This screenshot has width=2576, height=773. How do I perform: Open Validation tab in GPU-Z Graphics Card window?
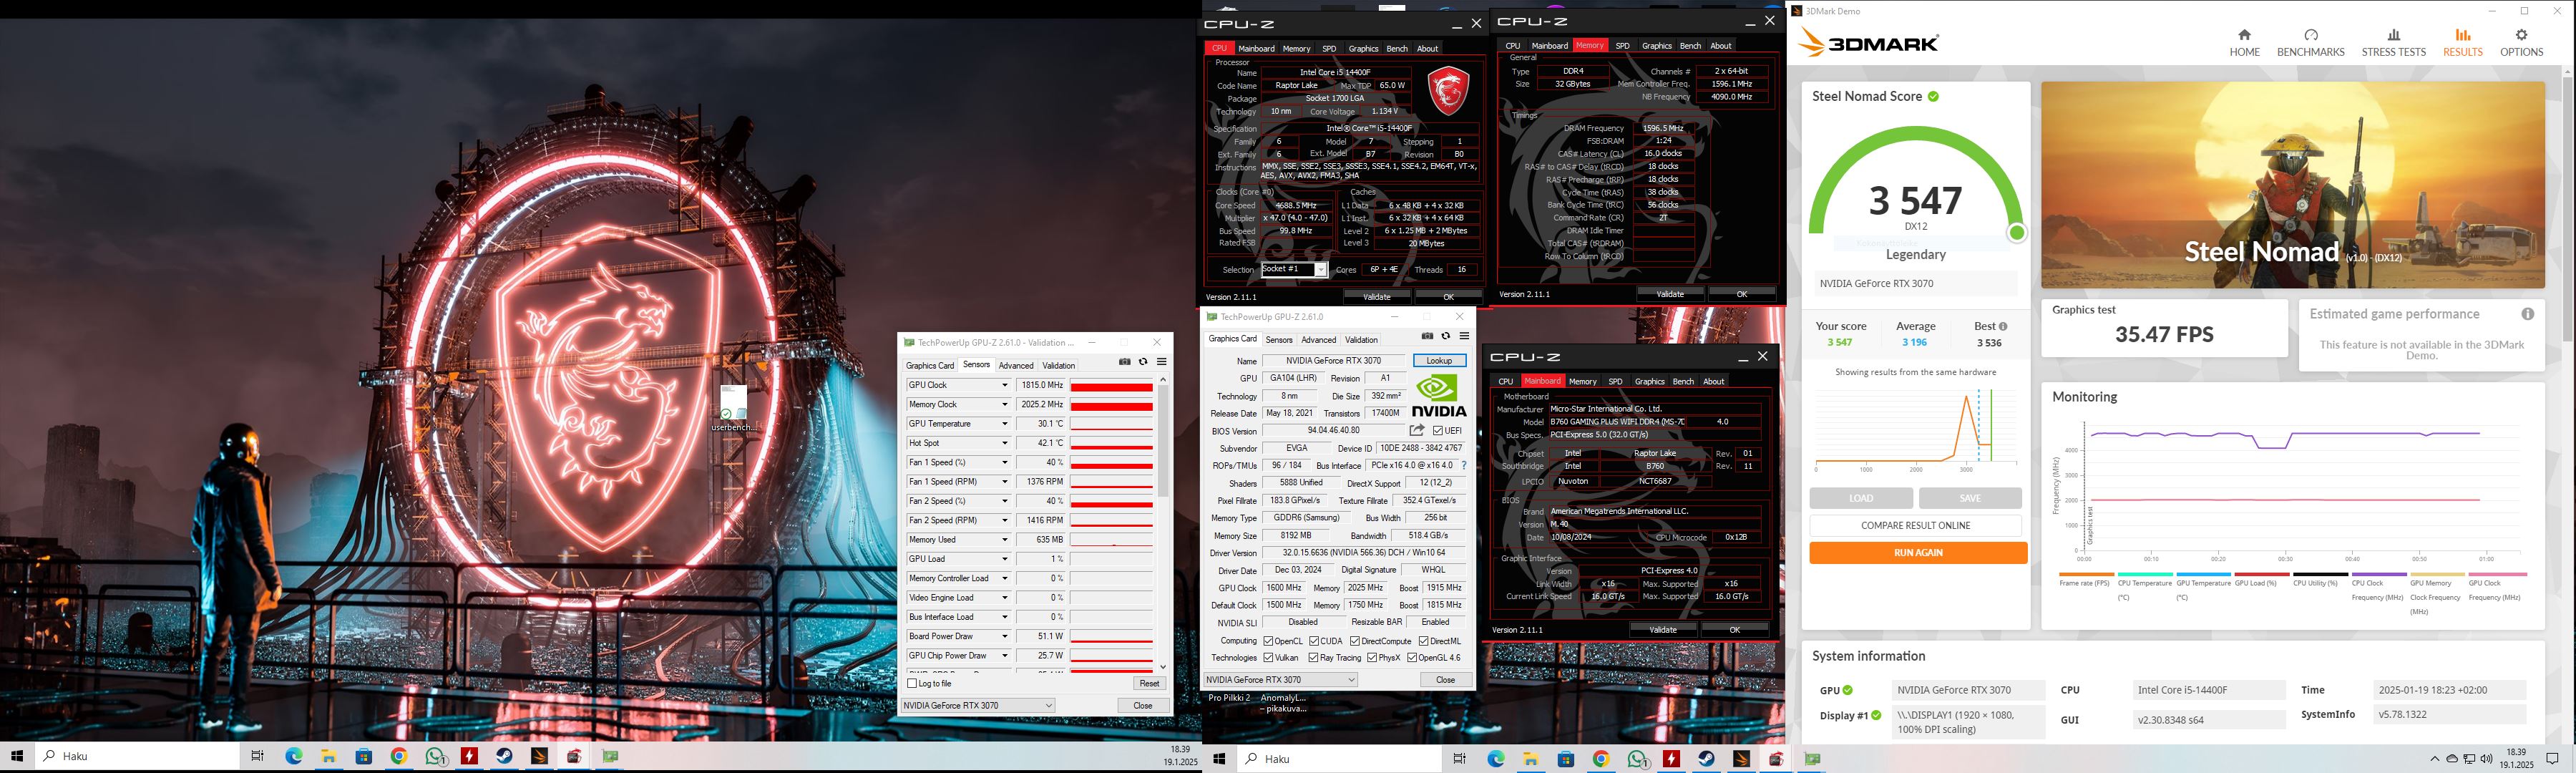(1361, 340)
